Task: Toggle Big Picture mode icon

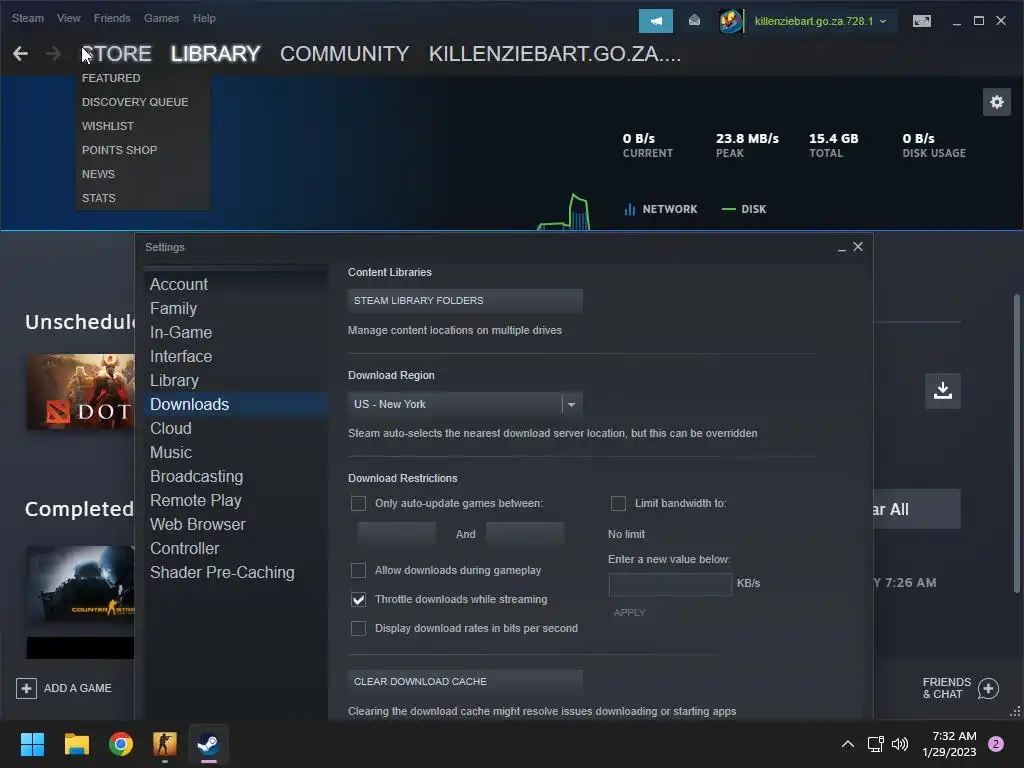Action: 921,21
